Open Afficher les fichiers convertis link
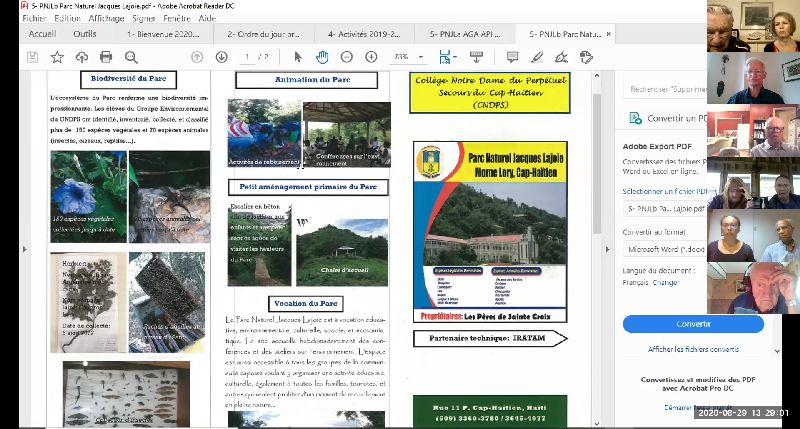 coord(693,349)
